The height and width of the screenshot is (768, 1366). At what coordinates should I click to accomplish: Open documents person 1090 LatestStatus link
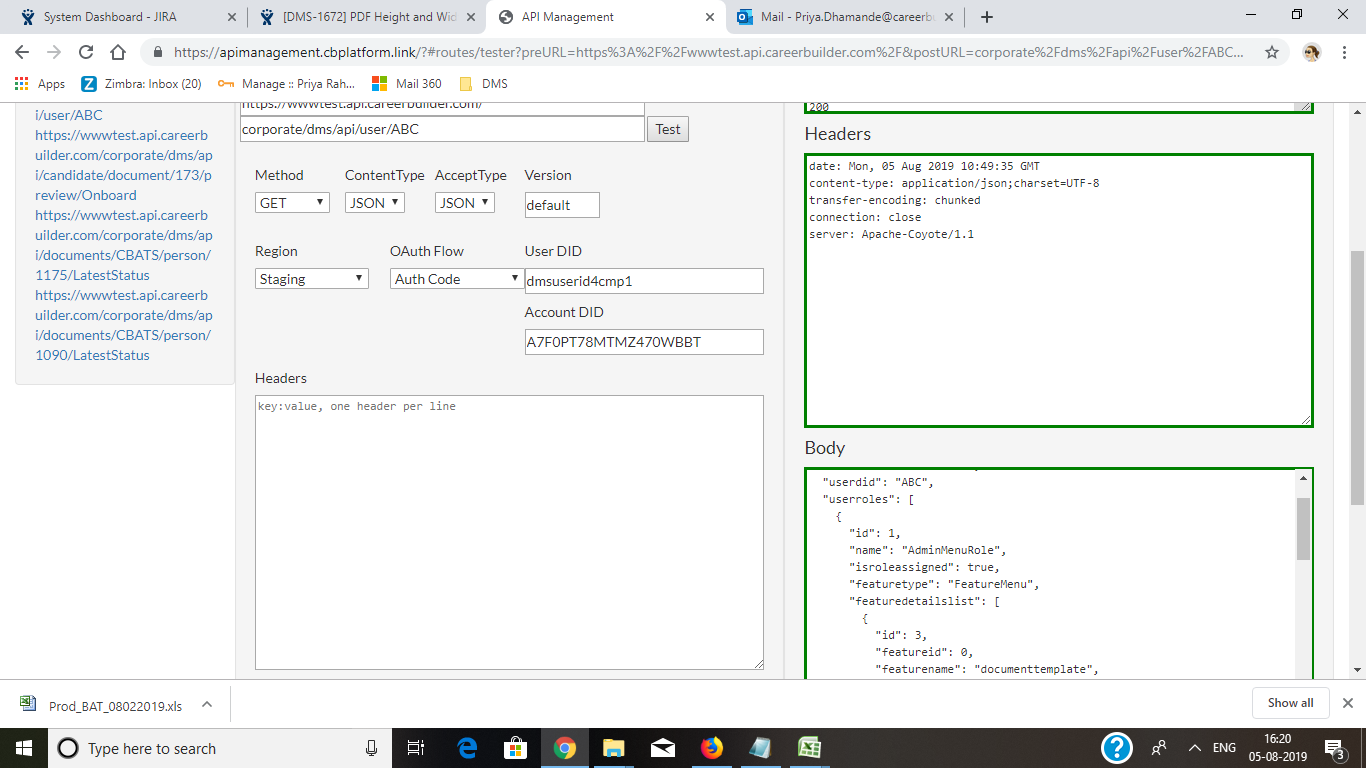click(x=123, y=325)
